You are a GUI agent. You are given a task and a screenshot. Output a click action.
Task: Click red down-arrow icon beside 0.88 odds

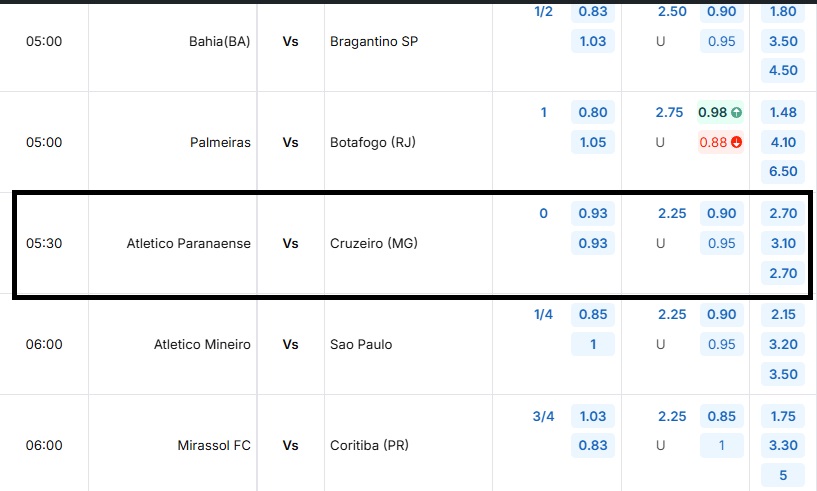coord(737,142)
